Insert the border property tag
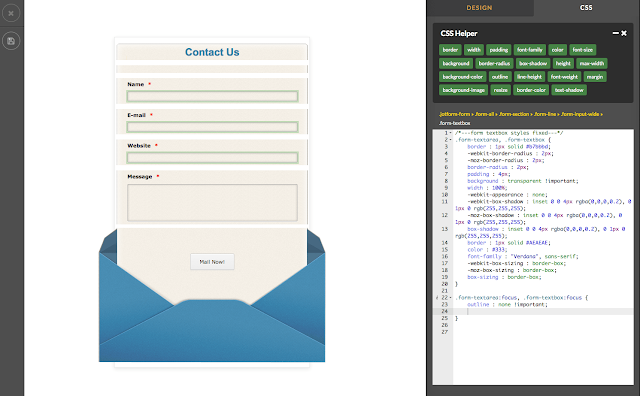Image resolution: width=640 pixels, height=396 pixels. [450, 50]
